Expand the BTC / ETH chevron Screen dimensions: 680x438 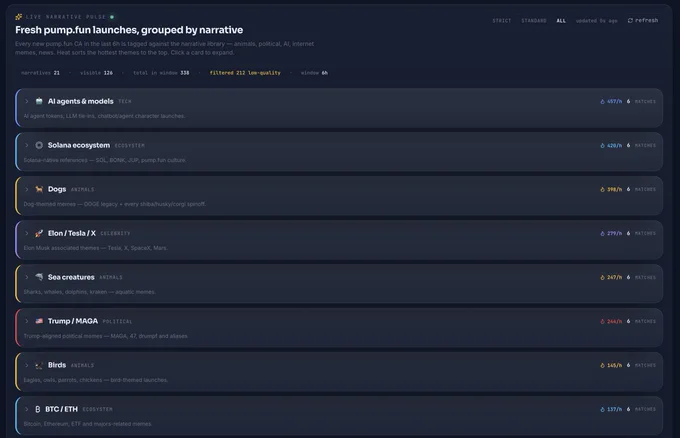point(26,409)
